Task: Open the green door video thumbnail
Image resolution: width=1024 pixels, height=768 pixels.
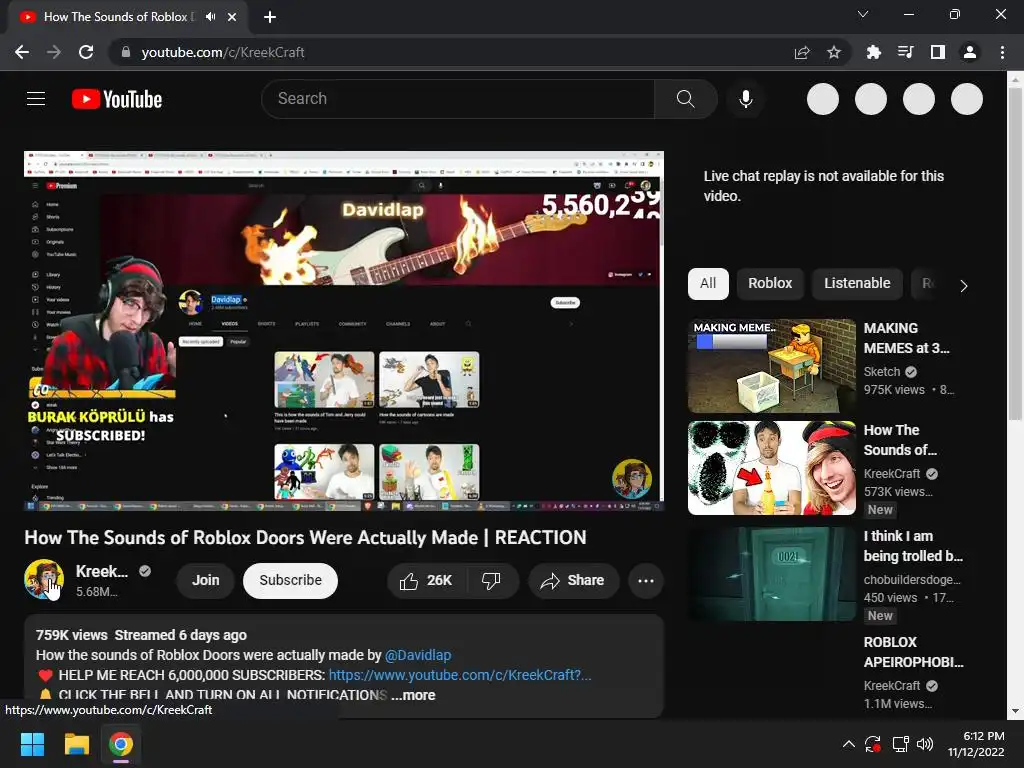Action: point(772,574)
